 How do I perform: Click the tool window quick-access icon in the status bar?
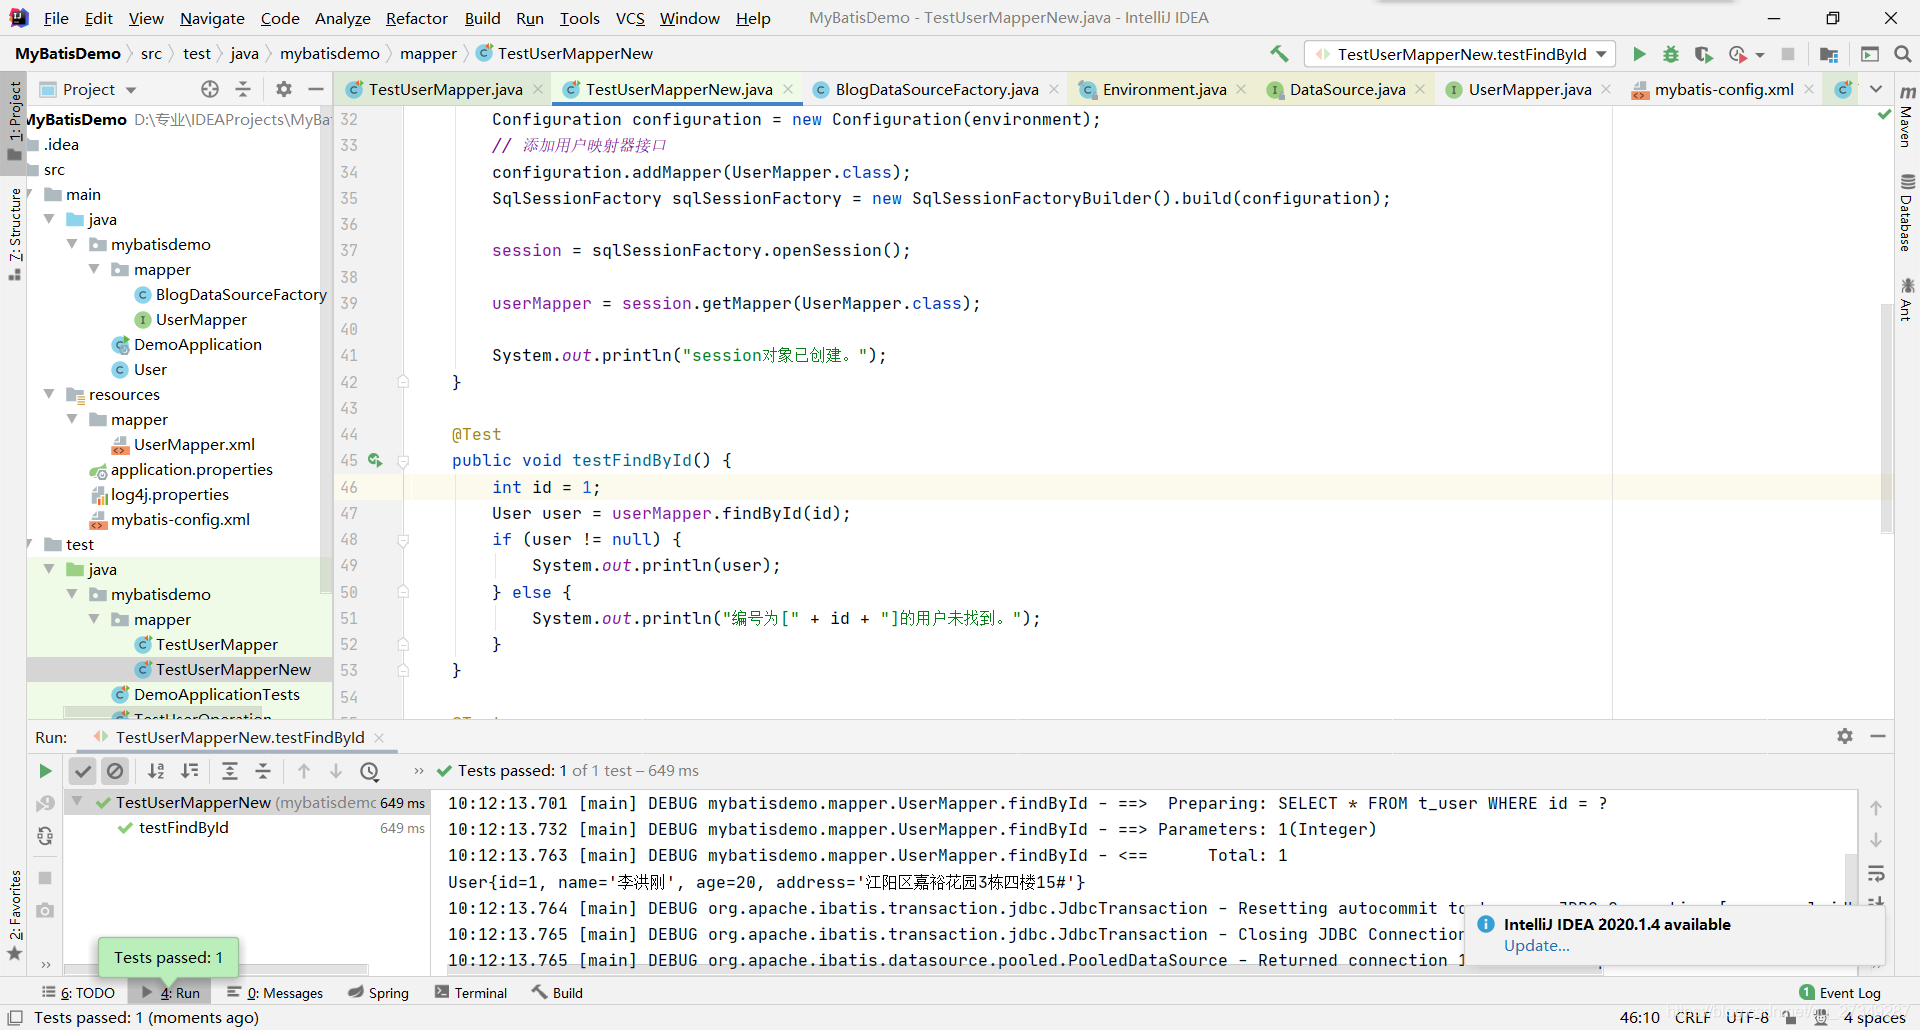click(x=15, y=1017)
